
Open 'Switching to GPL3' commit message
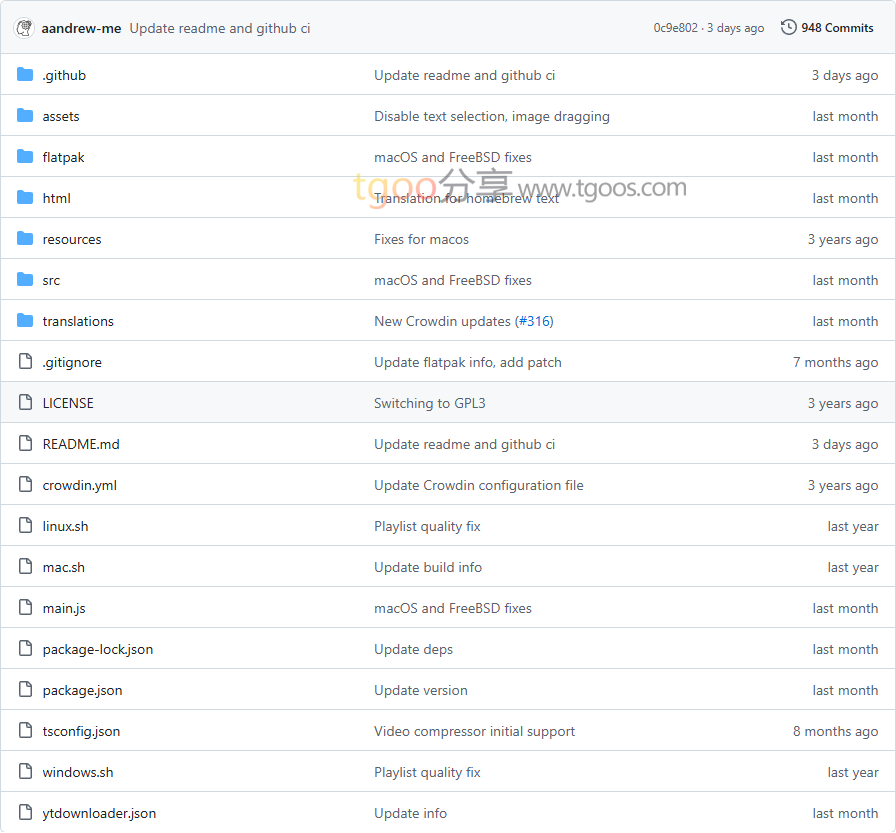(429, 403)
